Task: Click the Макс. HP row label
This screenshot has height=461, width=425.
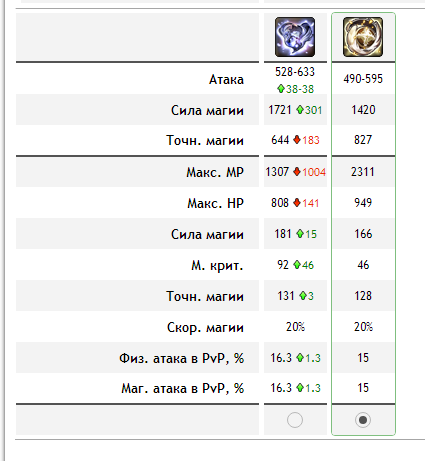Action: coord(216,203)
